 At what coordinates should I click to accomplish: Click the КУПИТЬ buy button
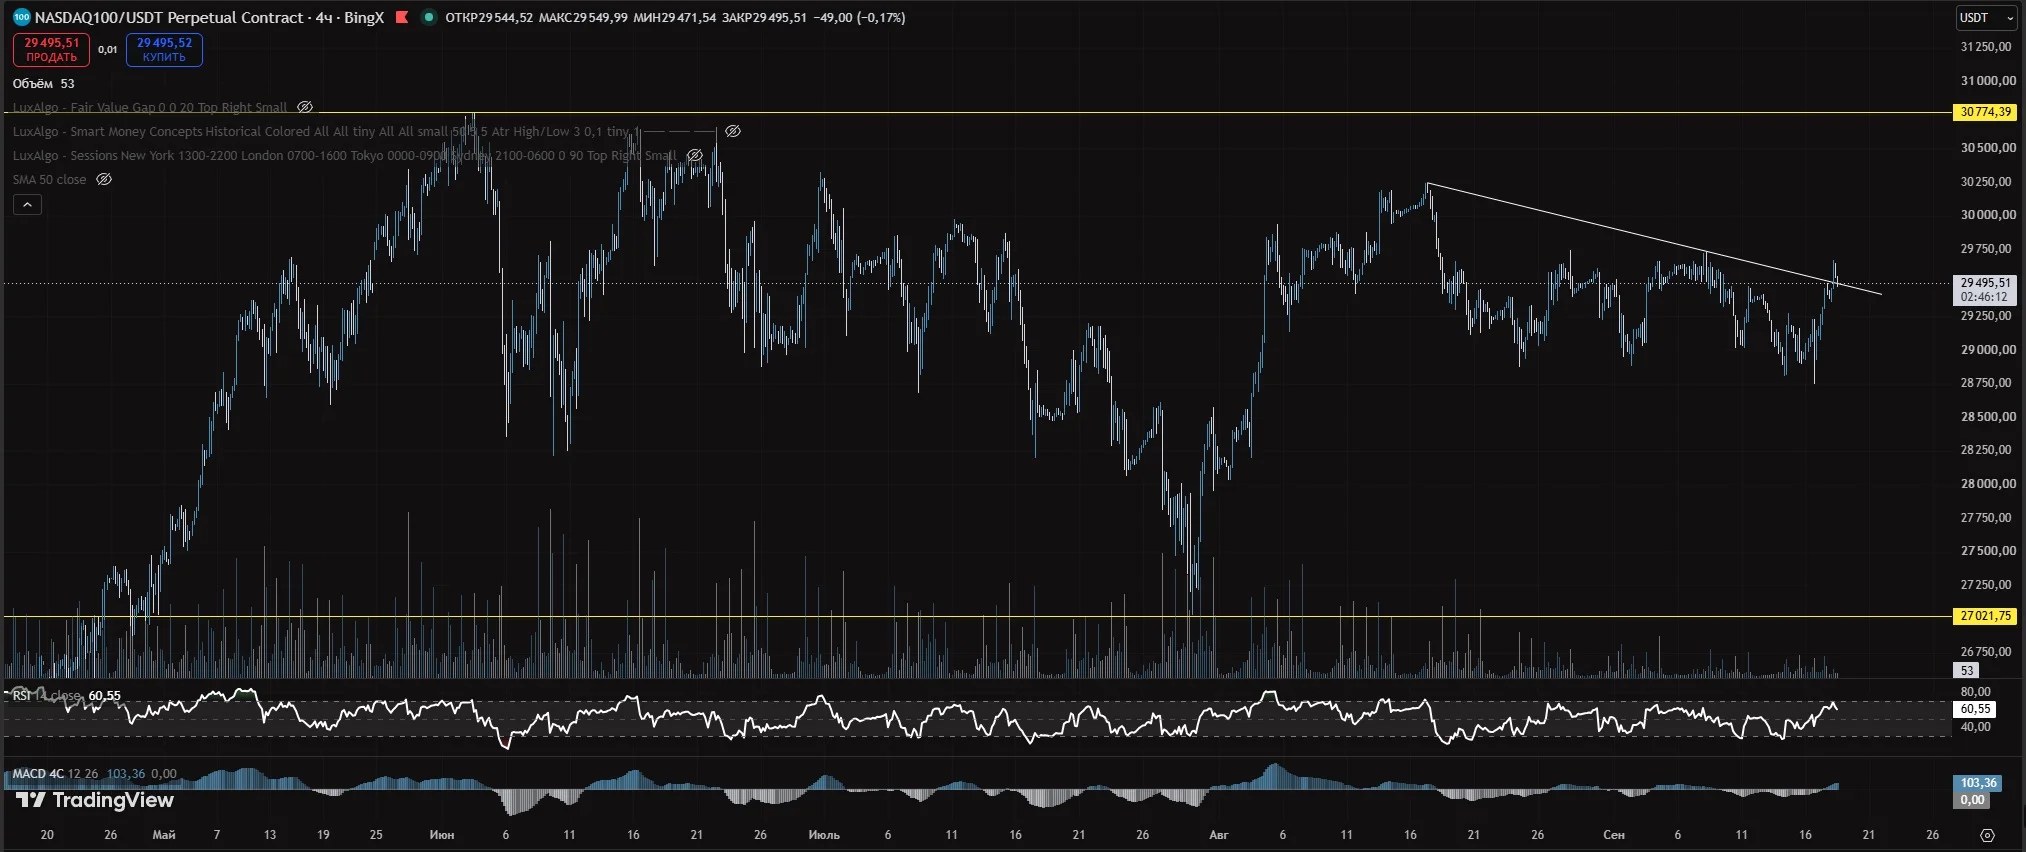coord(164,49)
